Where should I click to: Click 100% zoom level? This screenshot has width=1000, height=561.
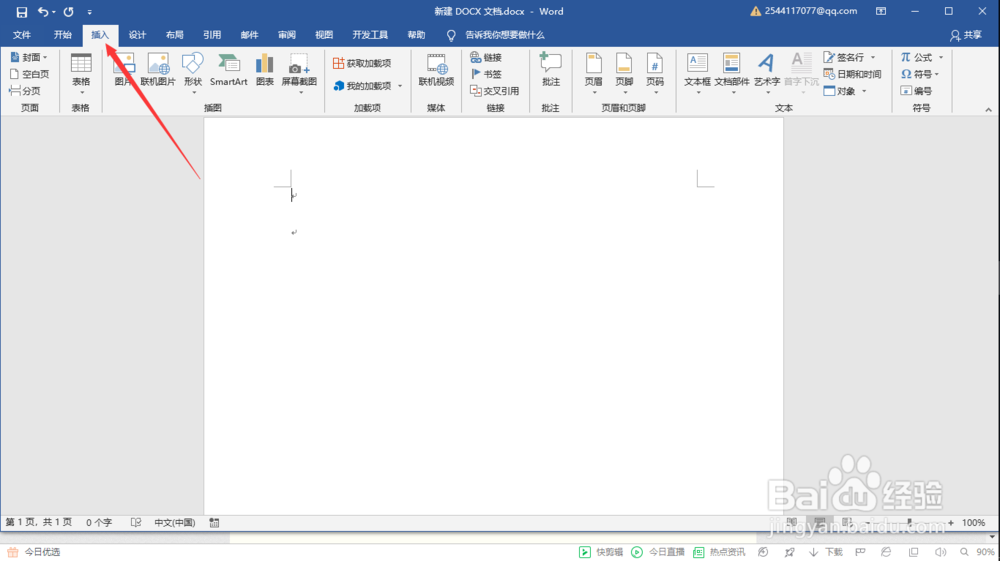(974, 523)
